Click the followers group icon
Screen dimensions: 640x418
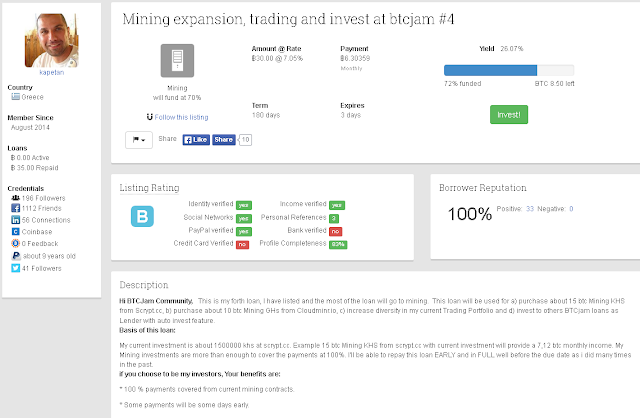tap(16, 198)
